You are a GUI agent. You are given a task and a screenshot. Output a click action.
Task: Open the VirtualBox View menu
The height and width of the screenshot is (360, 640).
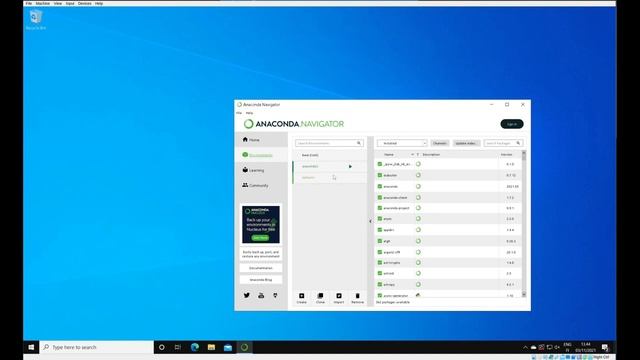point(58,3)
